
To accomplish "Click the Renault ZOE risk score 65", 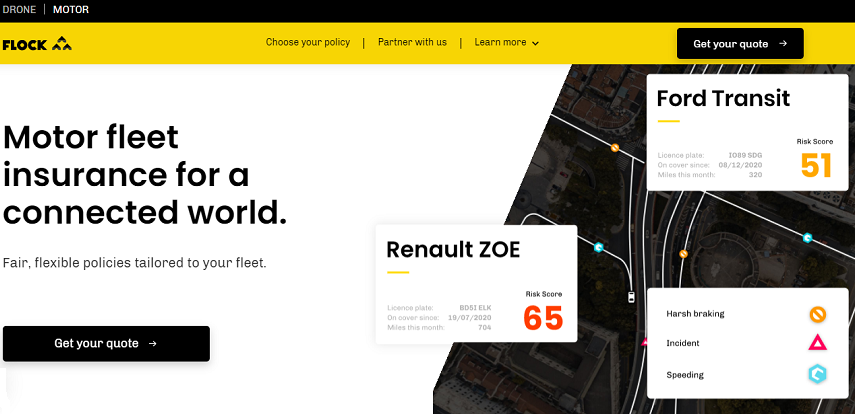I will point(543,318).
